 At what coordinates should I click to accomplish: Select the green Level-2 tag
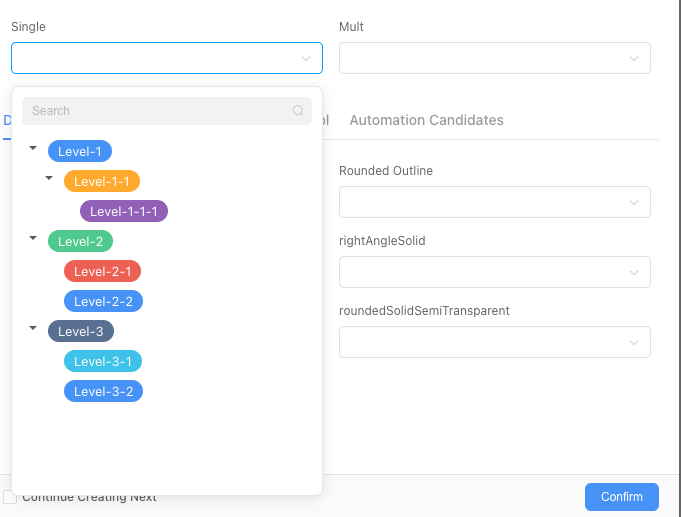[81, 241]
